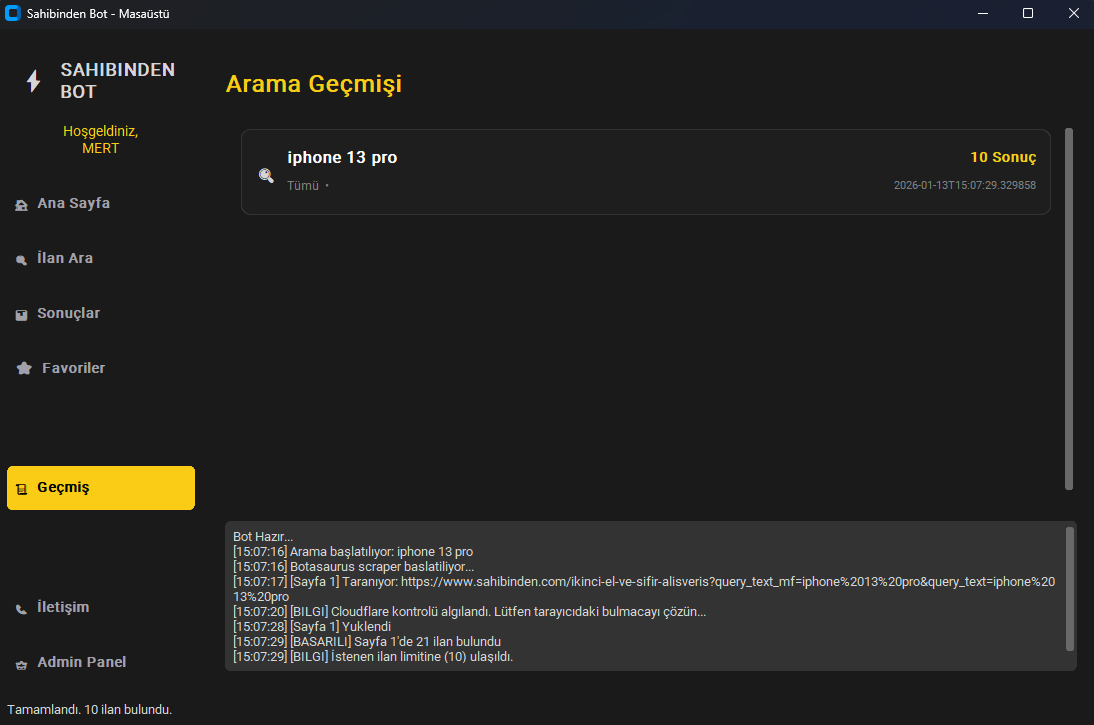Viewport: 1094px width, 725px height.
Task: Minimize the Sahibinden Bot window
Action: click(982, 13)
